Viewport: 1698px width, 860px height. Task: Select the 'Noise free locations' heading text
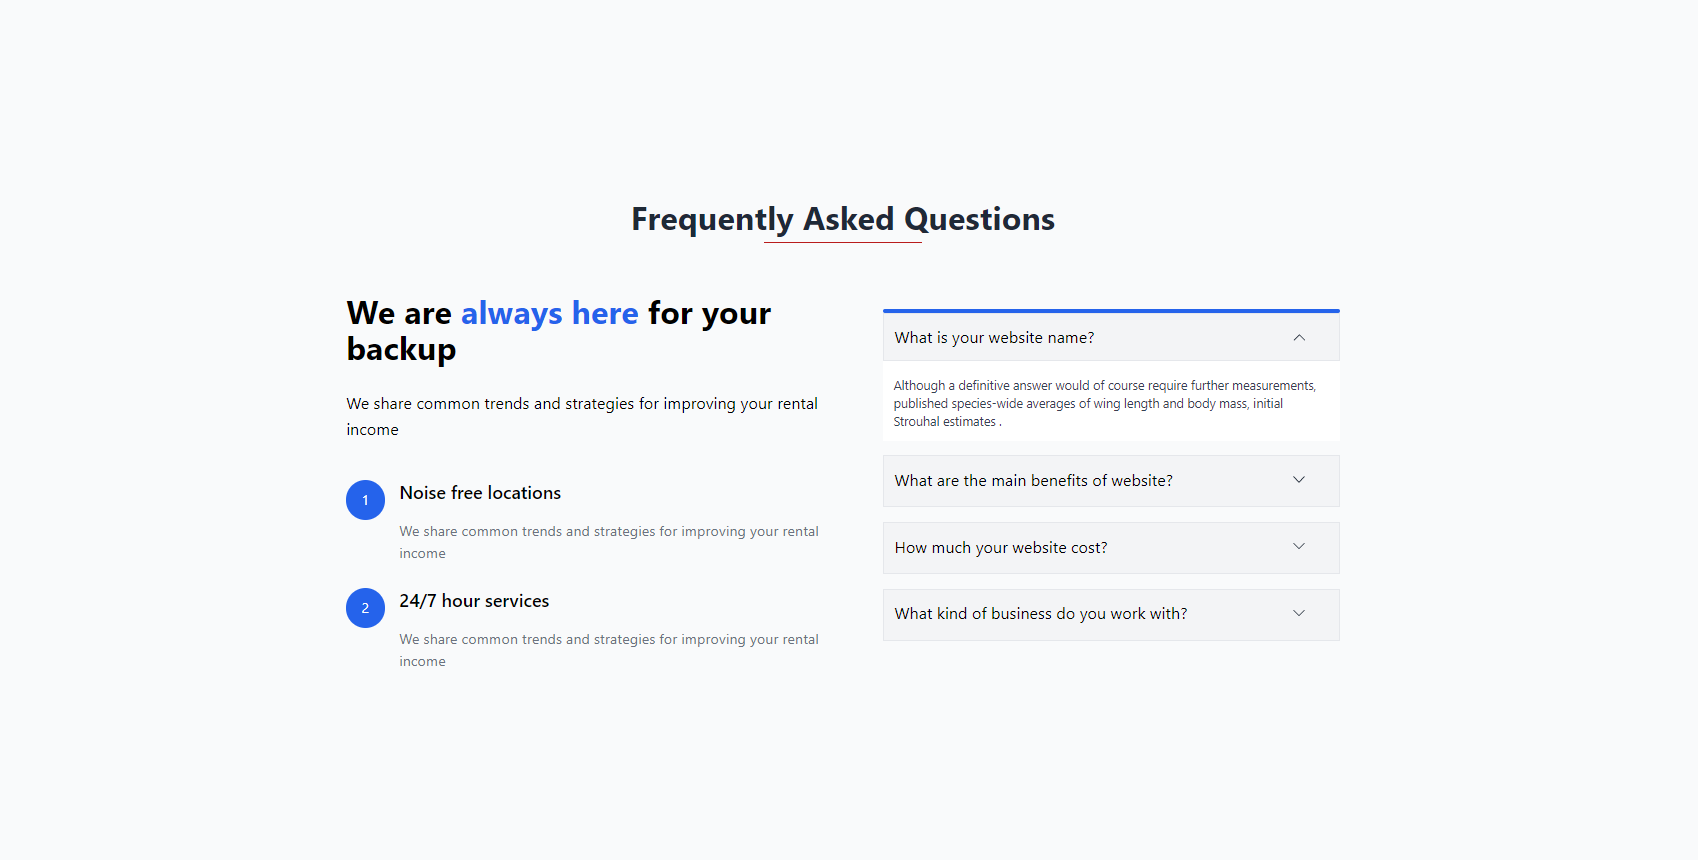480,492
